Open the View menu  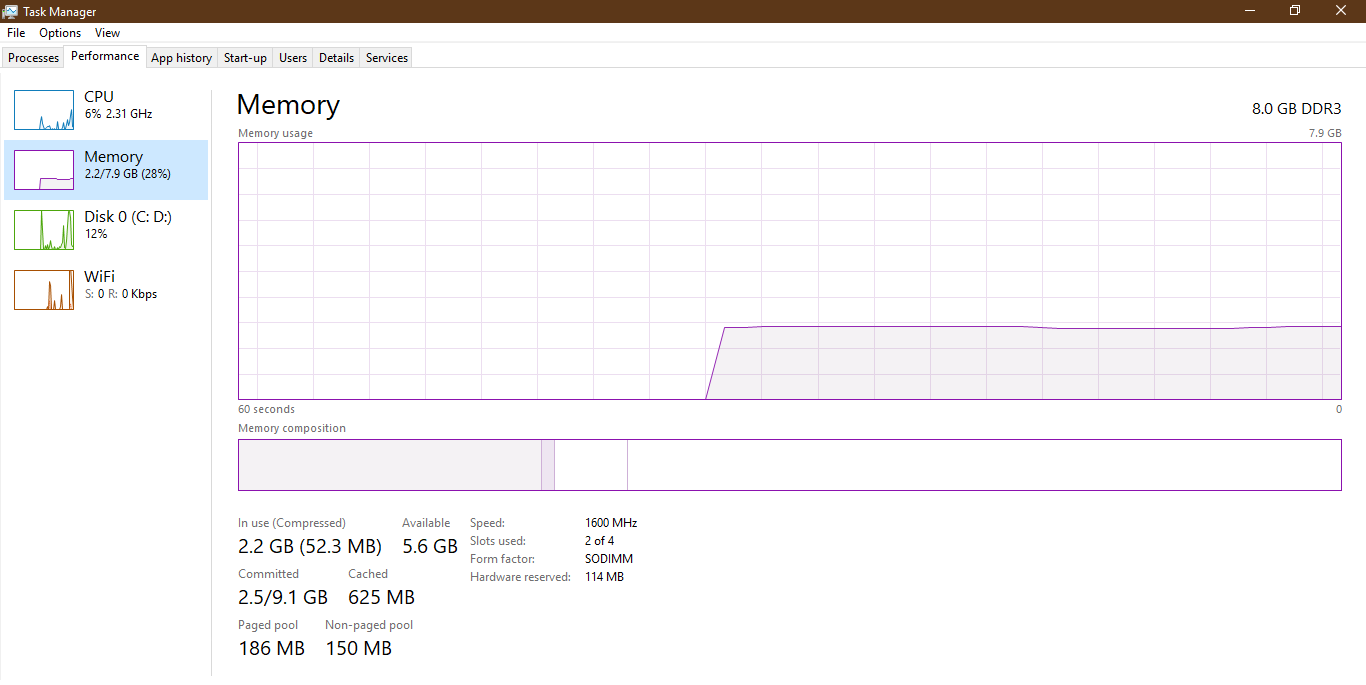[x=106, y=32]
